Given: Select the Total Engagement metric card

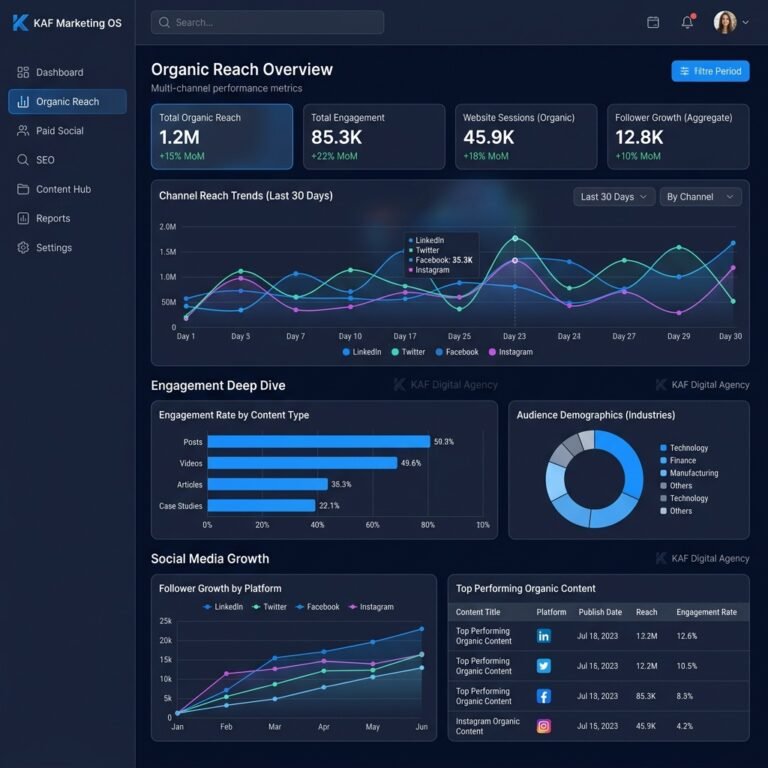Looking at the screenshot, I should [x=374, y=137].
